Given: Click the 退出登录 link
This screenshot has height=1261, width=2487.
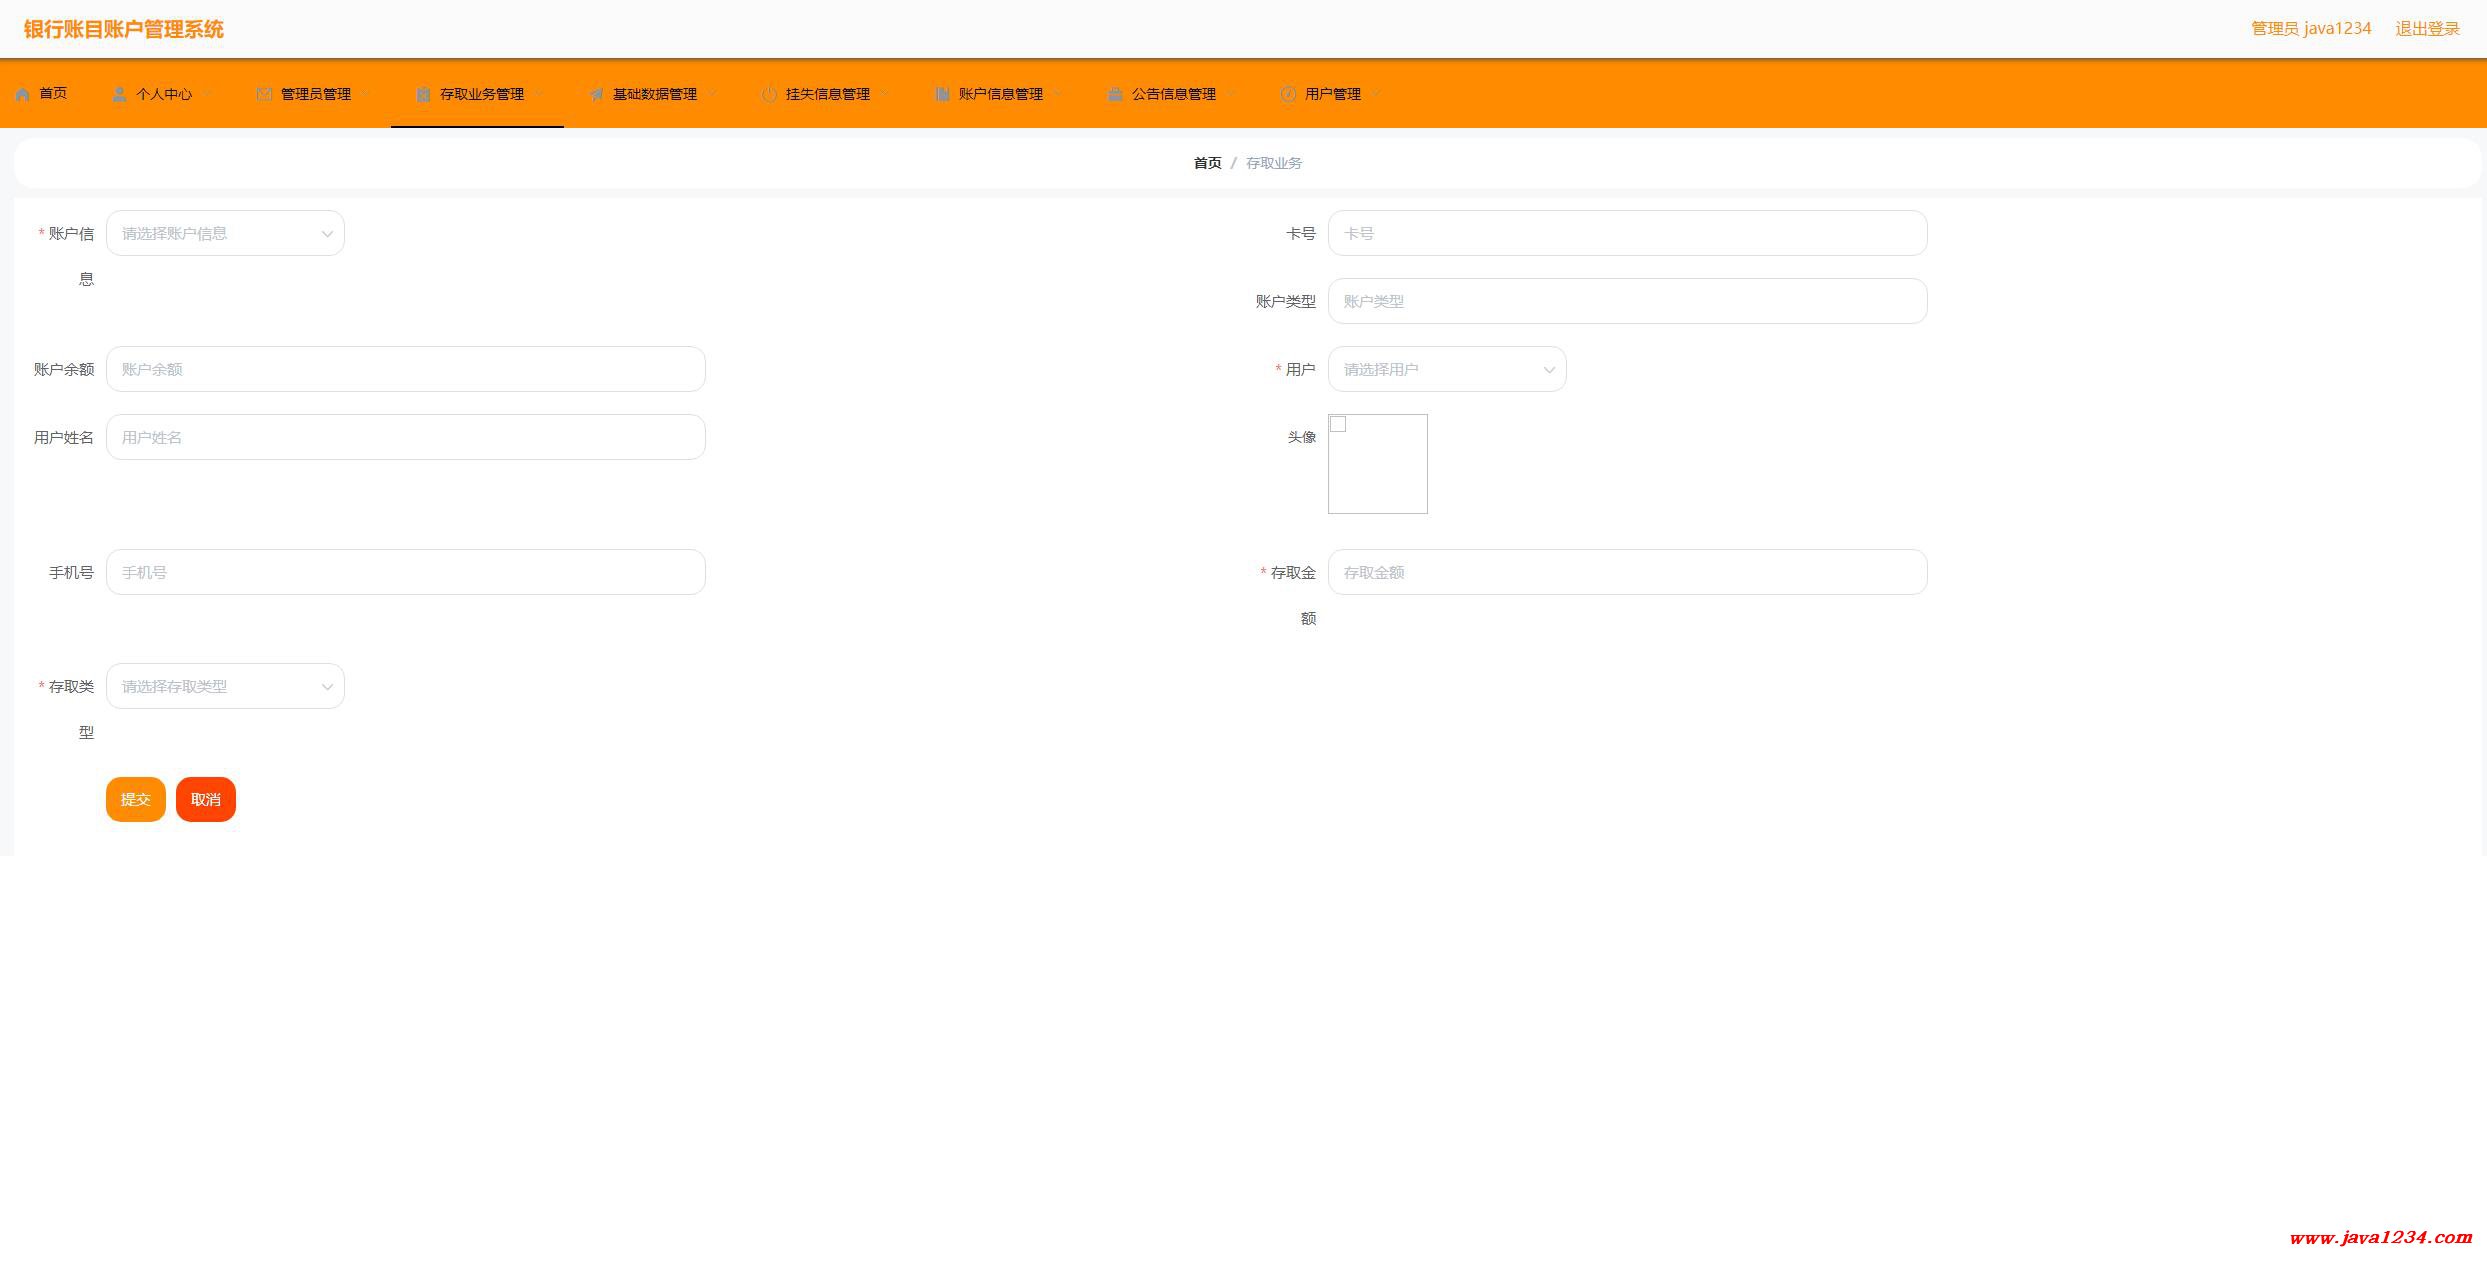Looking at the screenshot, I should [2426, 29].
